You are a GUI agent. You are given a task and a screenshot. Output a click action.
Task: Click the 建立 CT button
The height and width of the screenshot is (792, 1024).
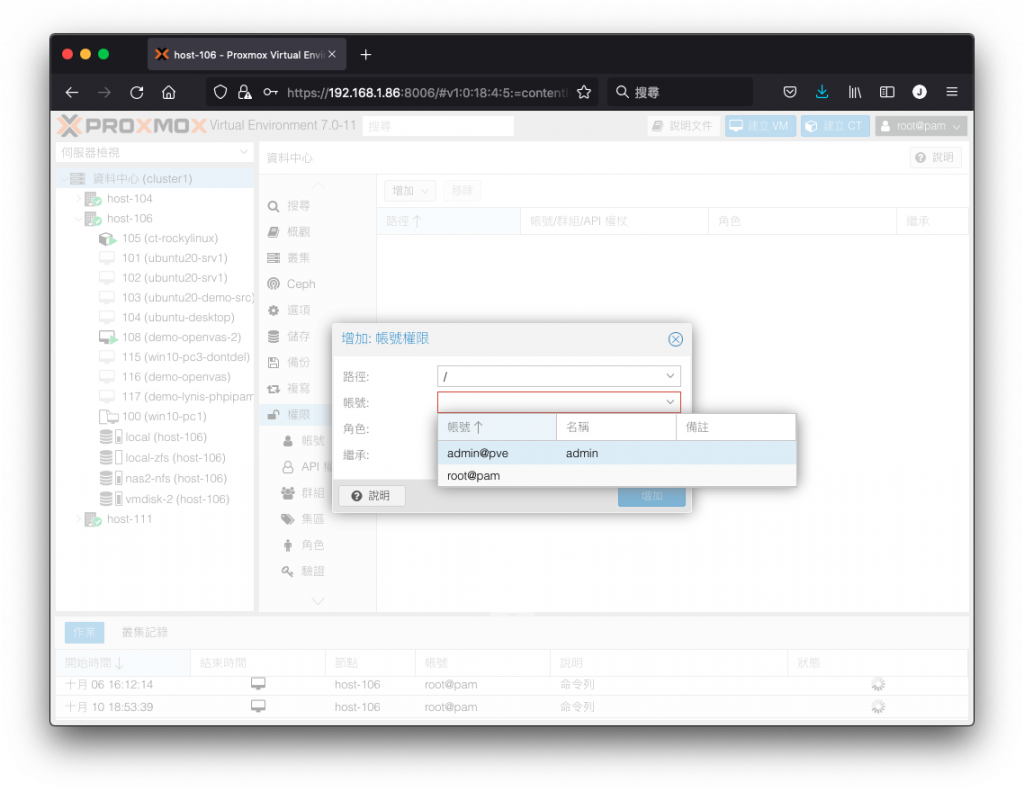pos(835,126)
